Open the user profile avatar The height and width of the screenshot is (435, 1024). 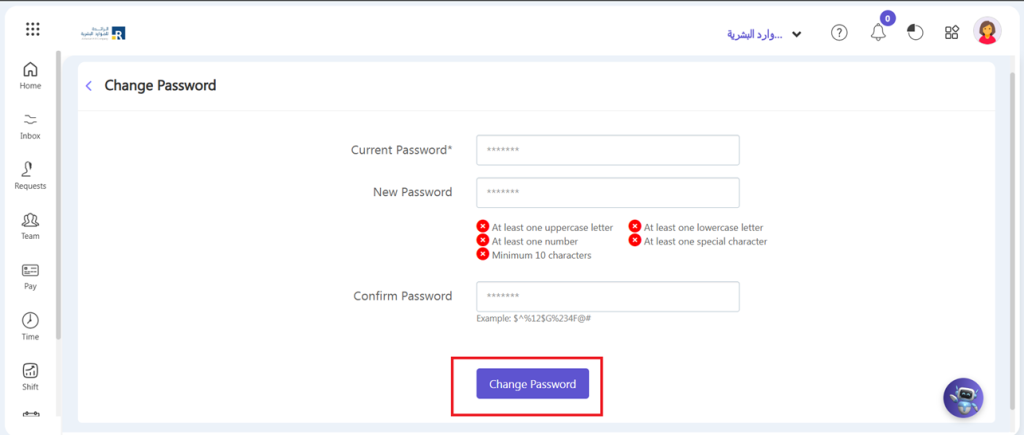(987, 32)
